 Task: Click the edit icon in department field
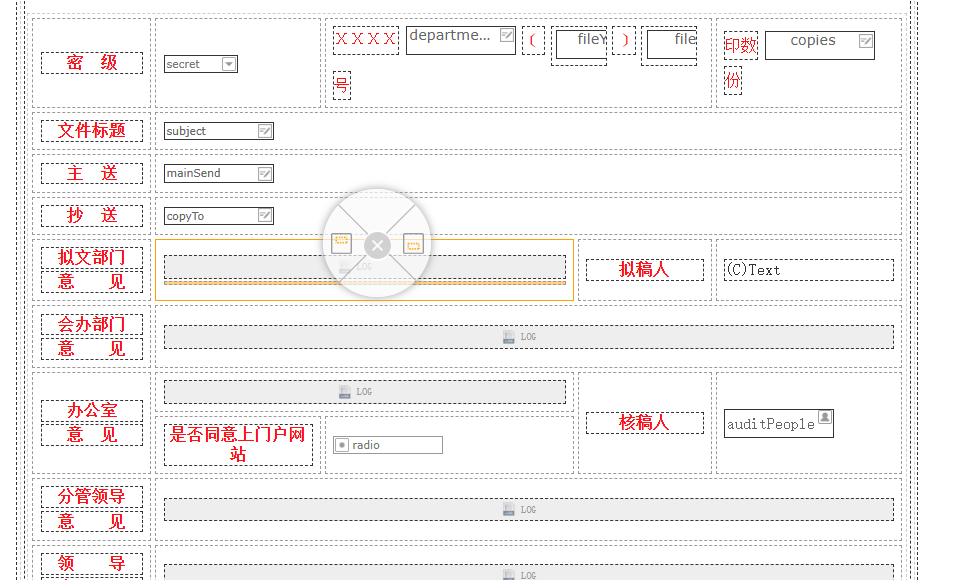tap(506, 35)
